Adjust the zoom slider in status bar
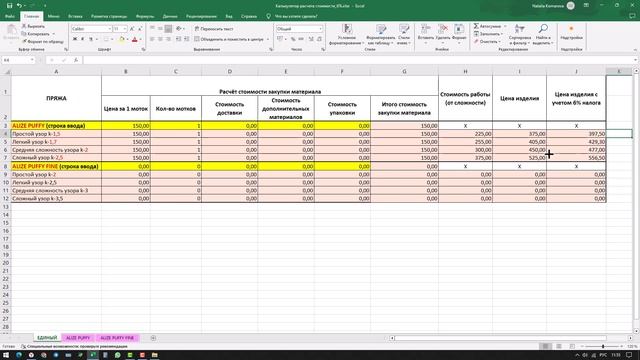Image resolution: width=640 pixels, height=360 pixels. [603, 346]
